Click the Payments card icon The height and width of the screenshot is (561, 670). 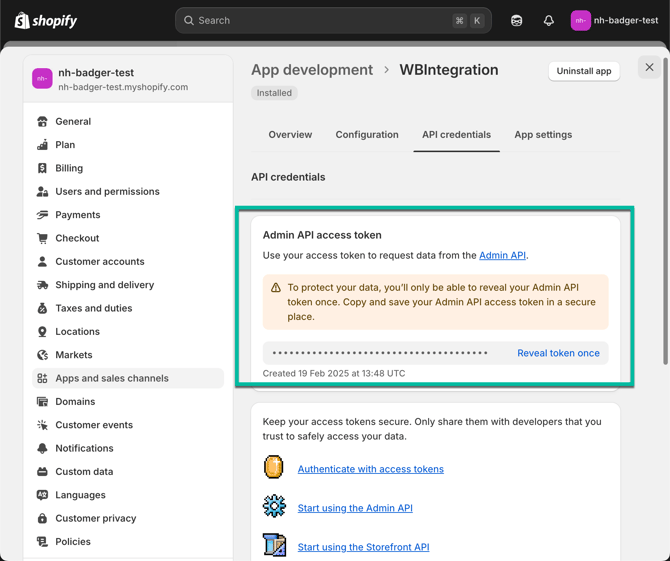point(42,214)
